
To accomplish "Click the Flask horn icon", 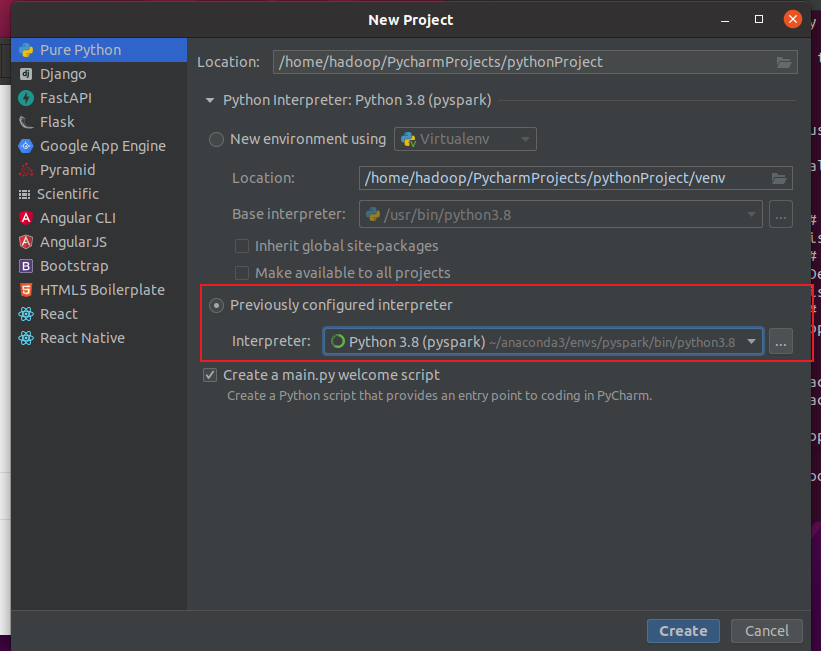I will pos(26,122).
